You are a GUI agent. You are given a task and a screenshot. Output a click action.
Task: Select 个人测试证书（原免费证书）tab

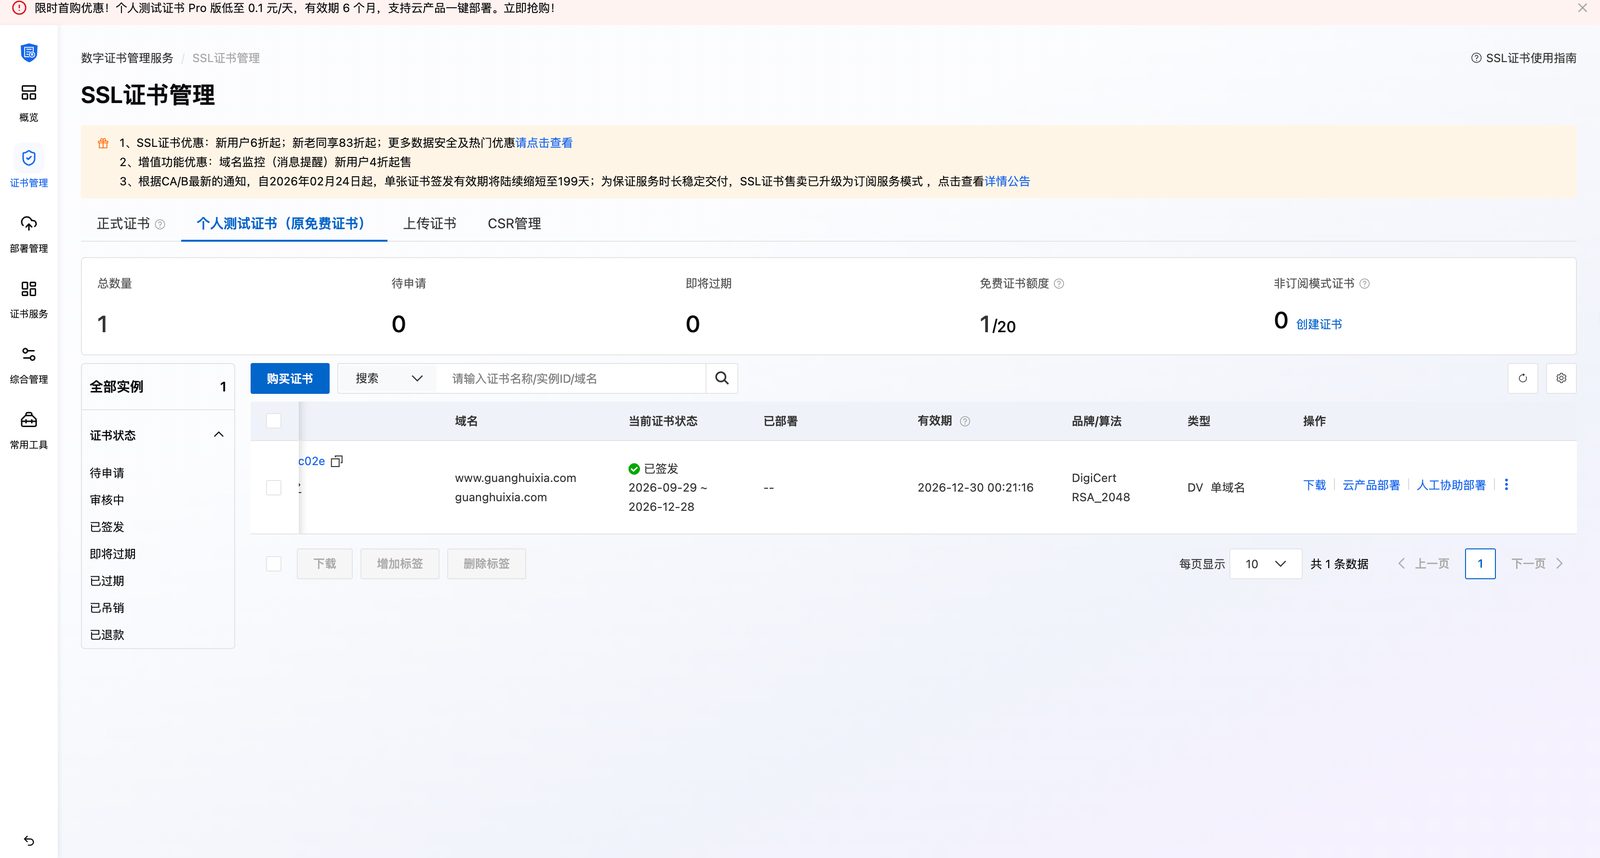tap(284, 224)
